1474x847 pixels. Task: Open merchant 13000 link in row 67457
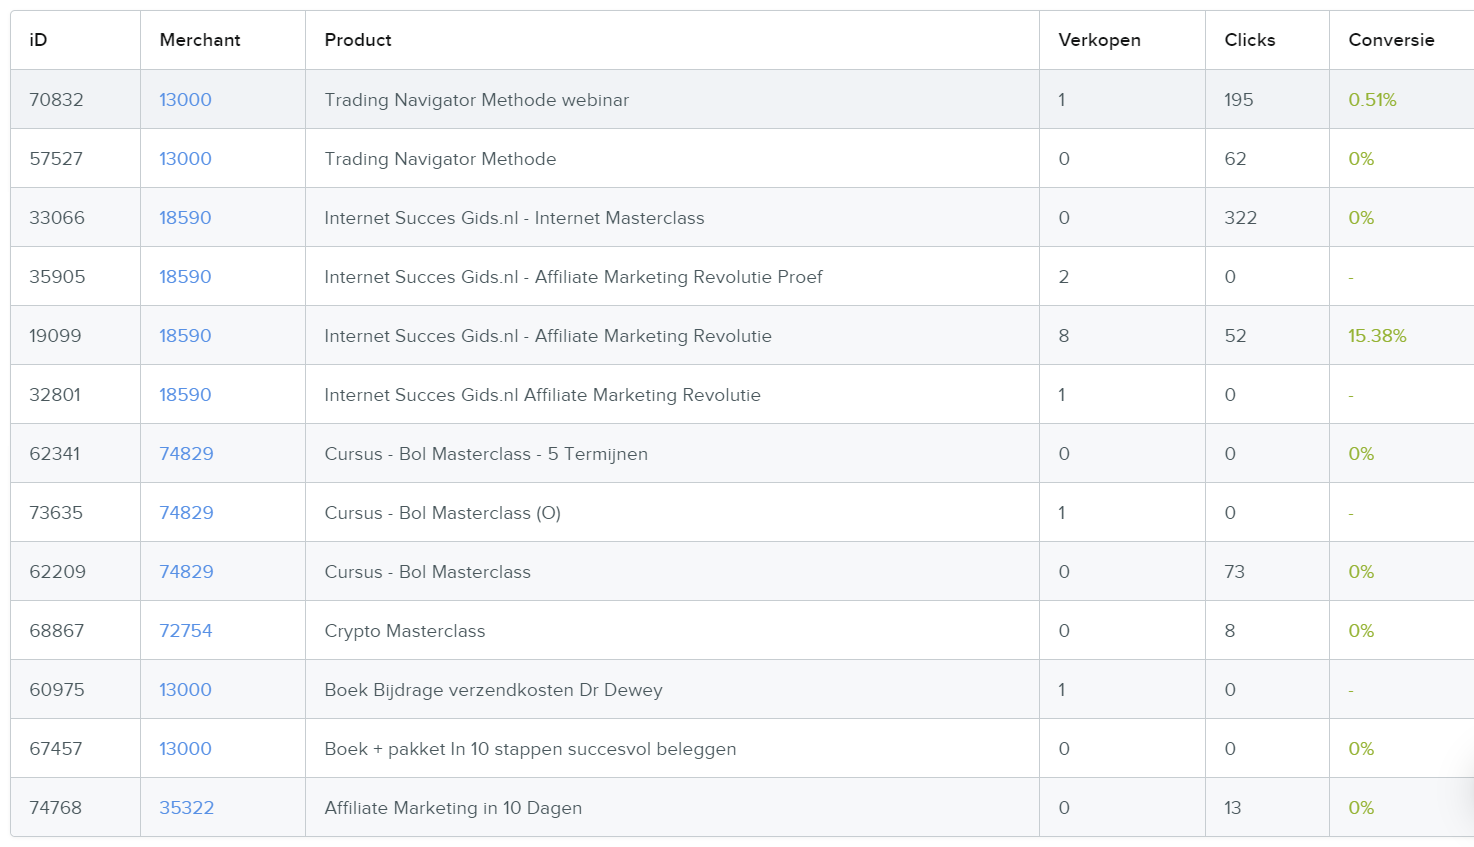tap(185, 749)
